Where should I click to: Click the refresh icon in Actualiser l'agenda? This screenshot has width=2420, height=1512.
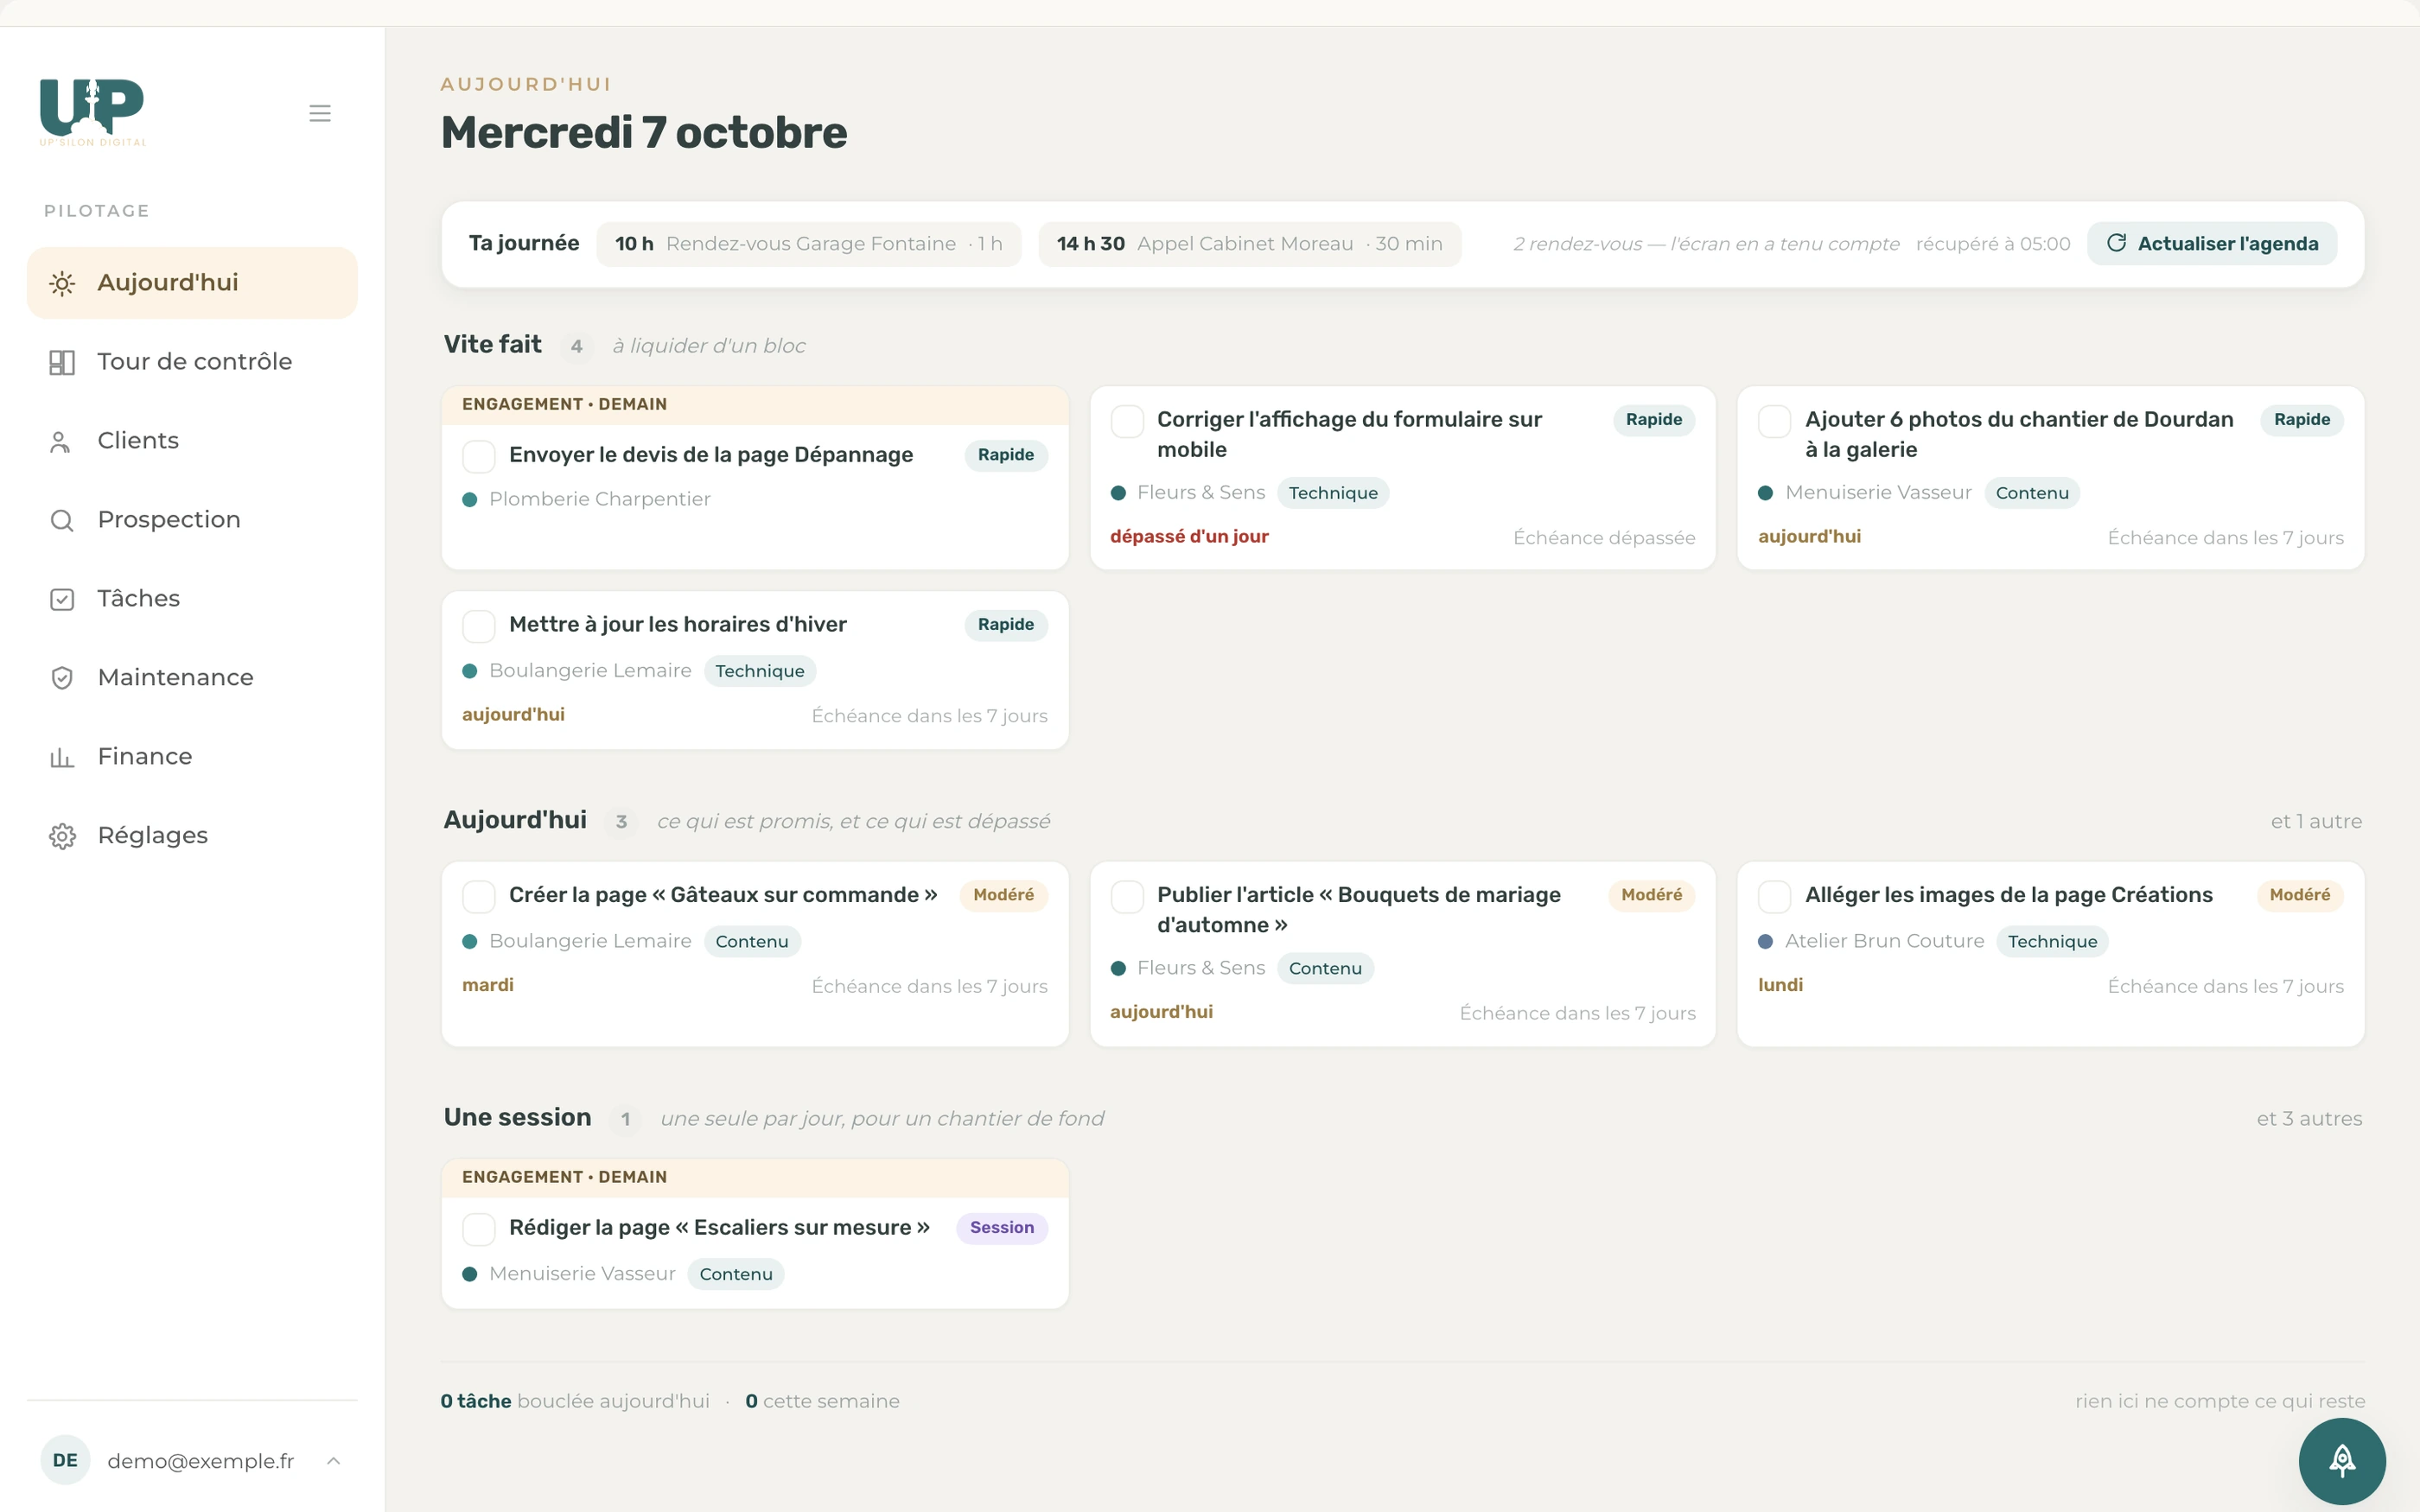click(x=2116, y=243)
